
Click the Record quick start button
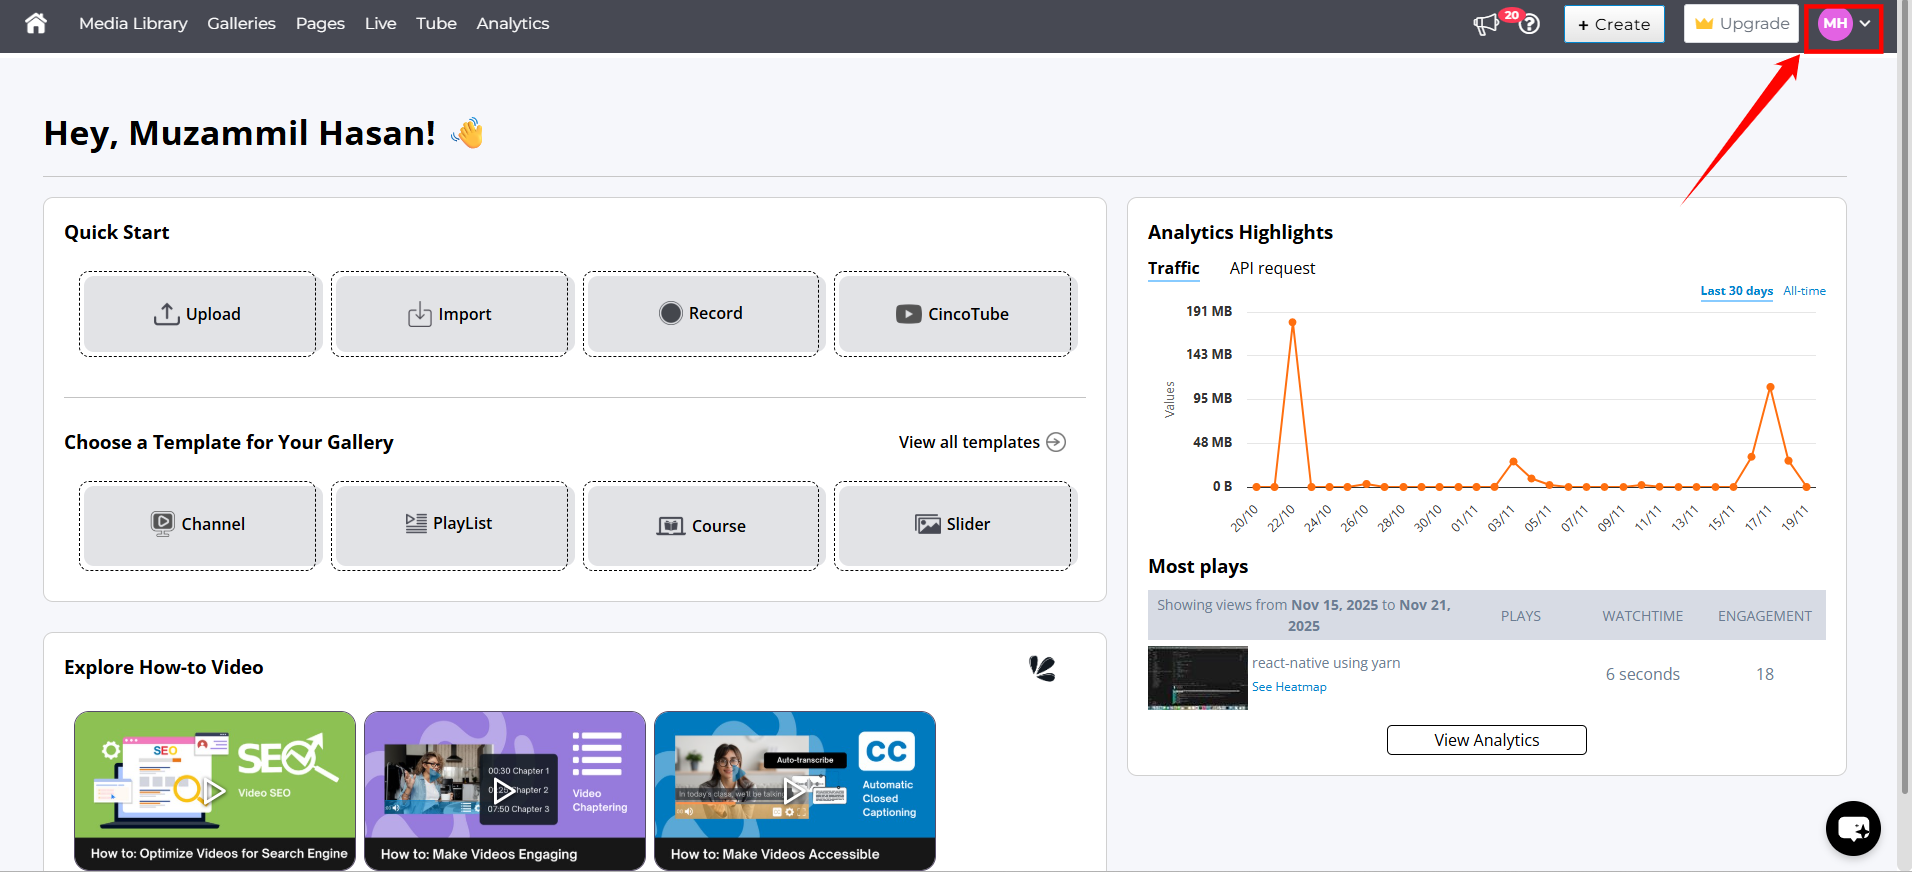[x=701, y=314]
